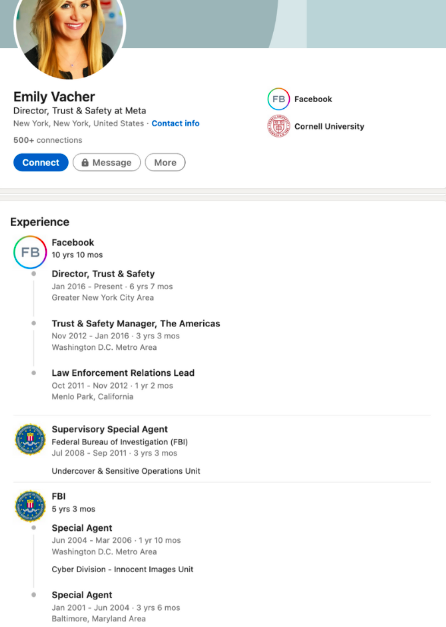
Task: Select Law Enforcement Relations Lead title
Action: click(x=123, y=373)
